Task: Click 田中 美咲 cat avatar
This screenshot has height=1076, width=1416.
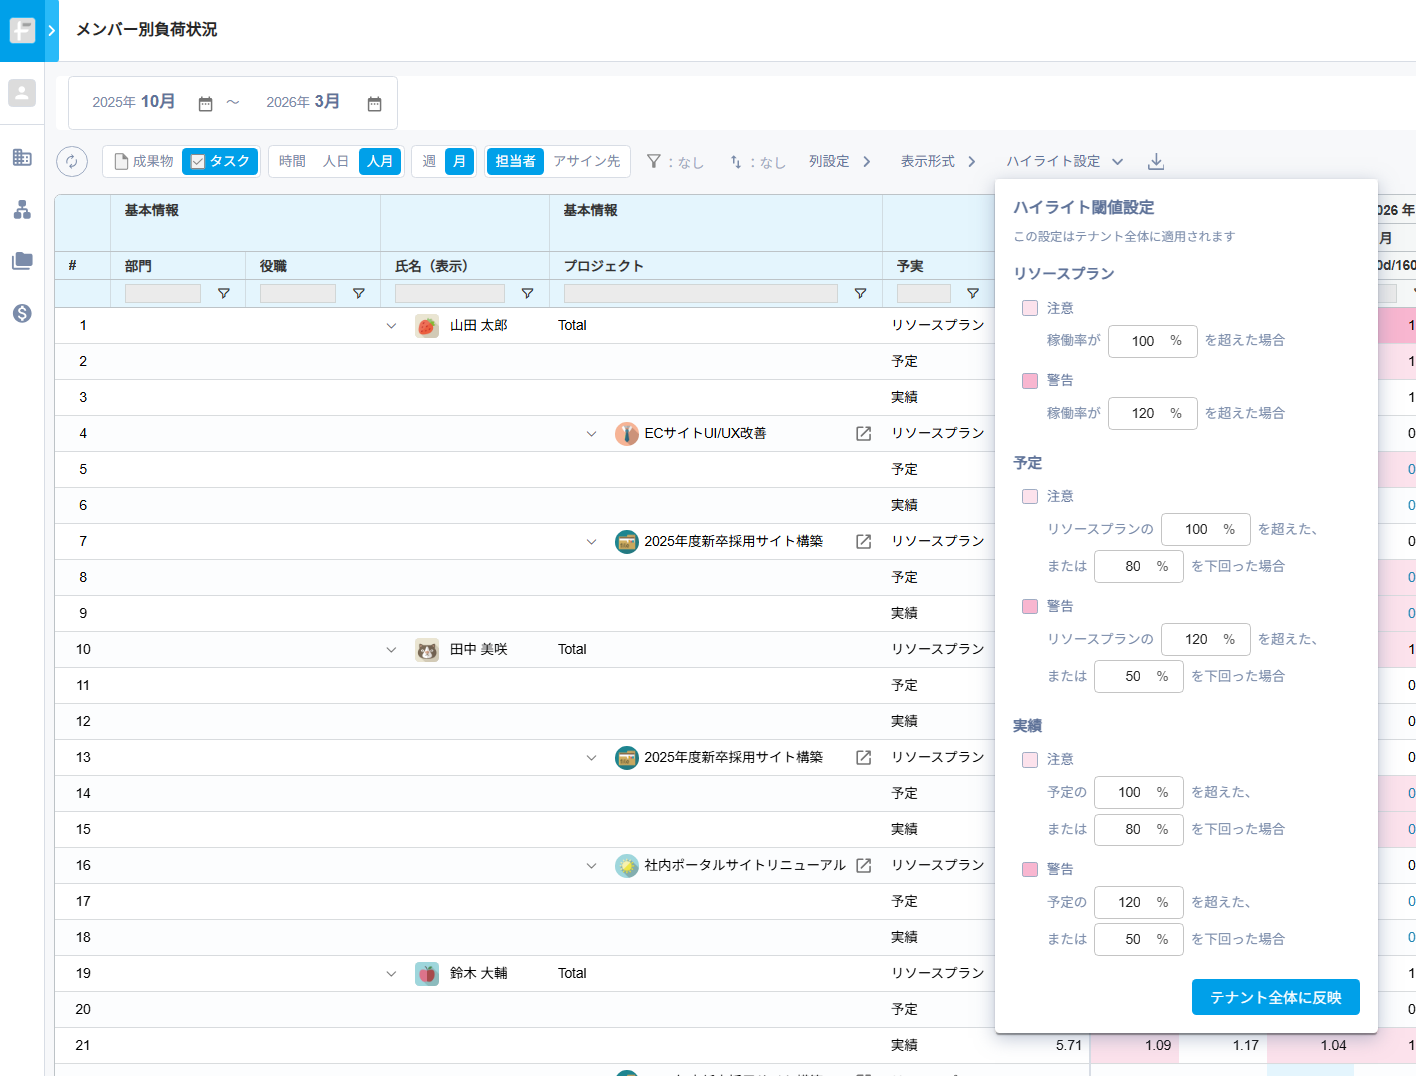Action: pyautogui.click(x=427, y=650)
